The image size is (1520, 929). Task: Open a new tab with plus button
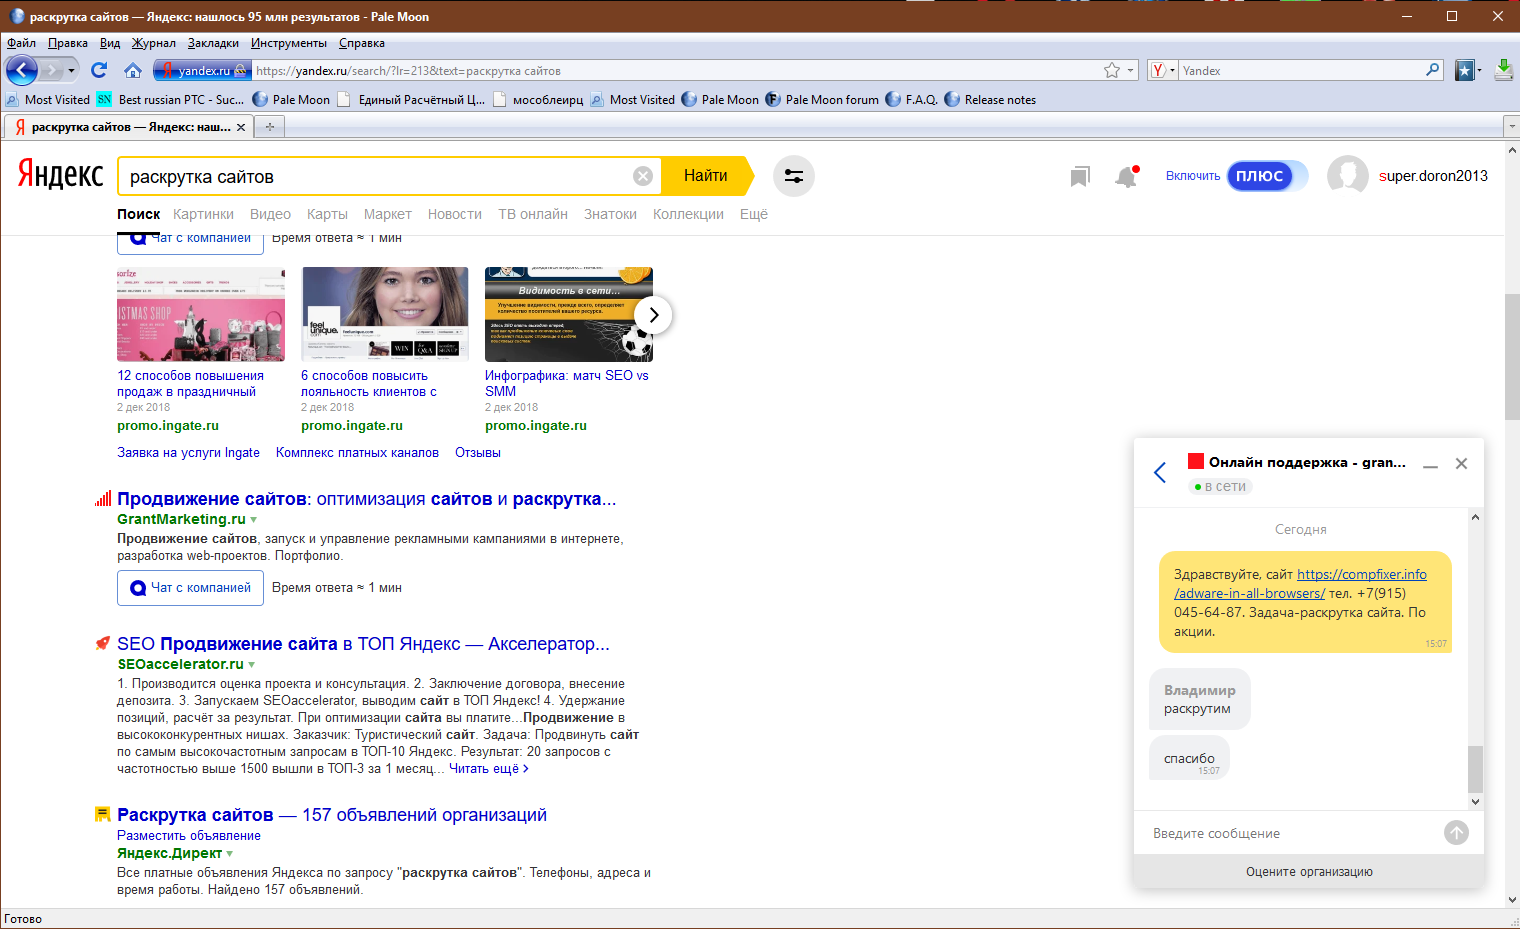pos(269,127)
